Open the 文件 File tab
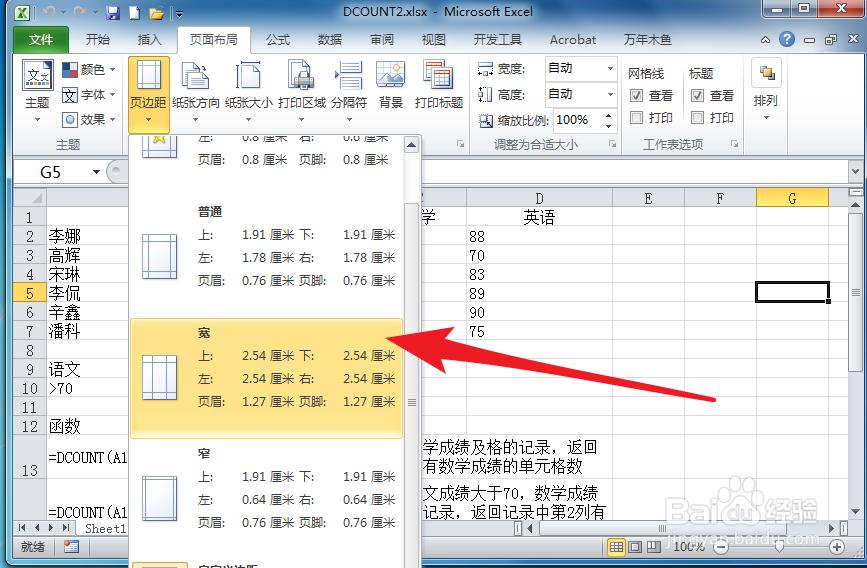 point(41,40)
